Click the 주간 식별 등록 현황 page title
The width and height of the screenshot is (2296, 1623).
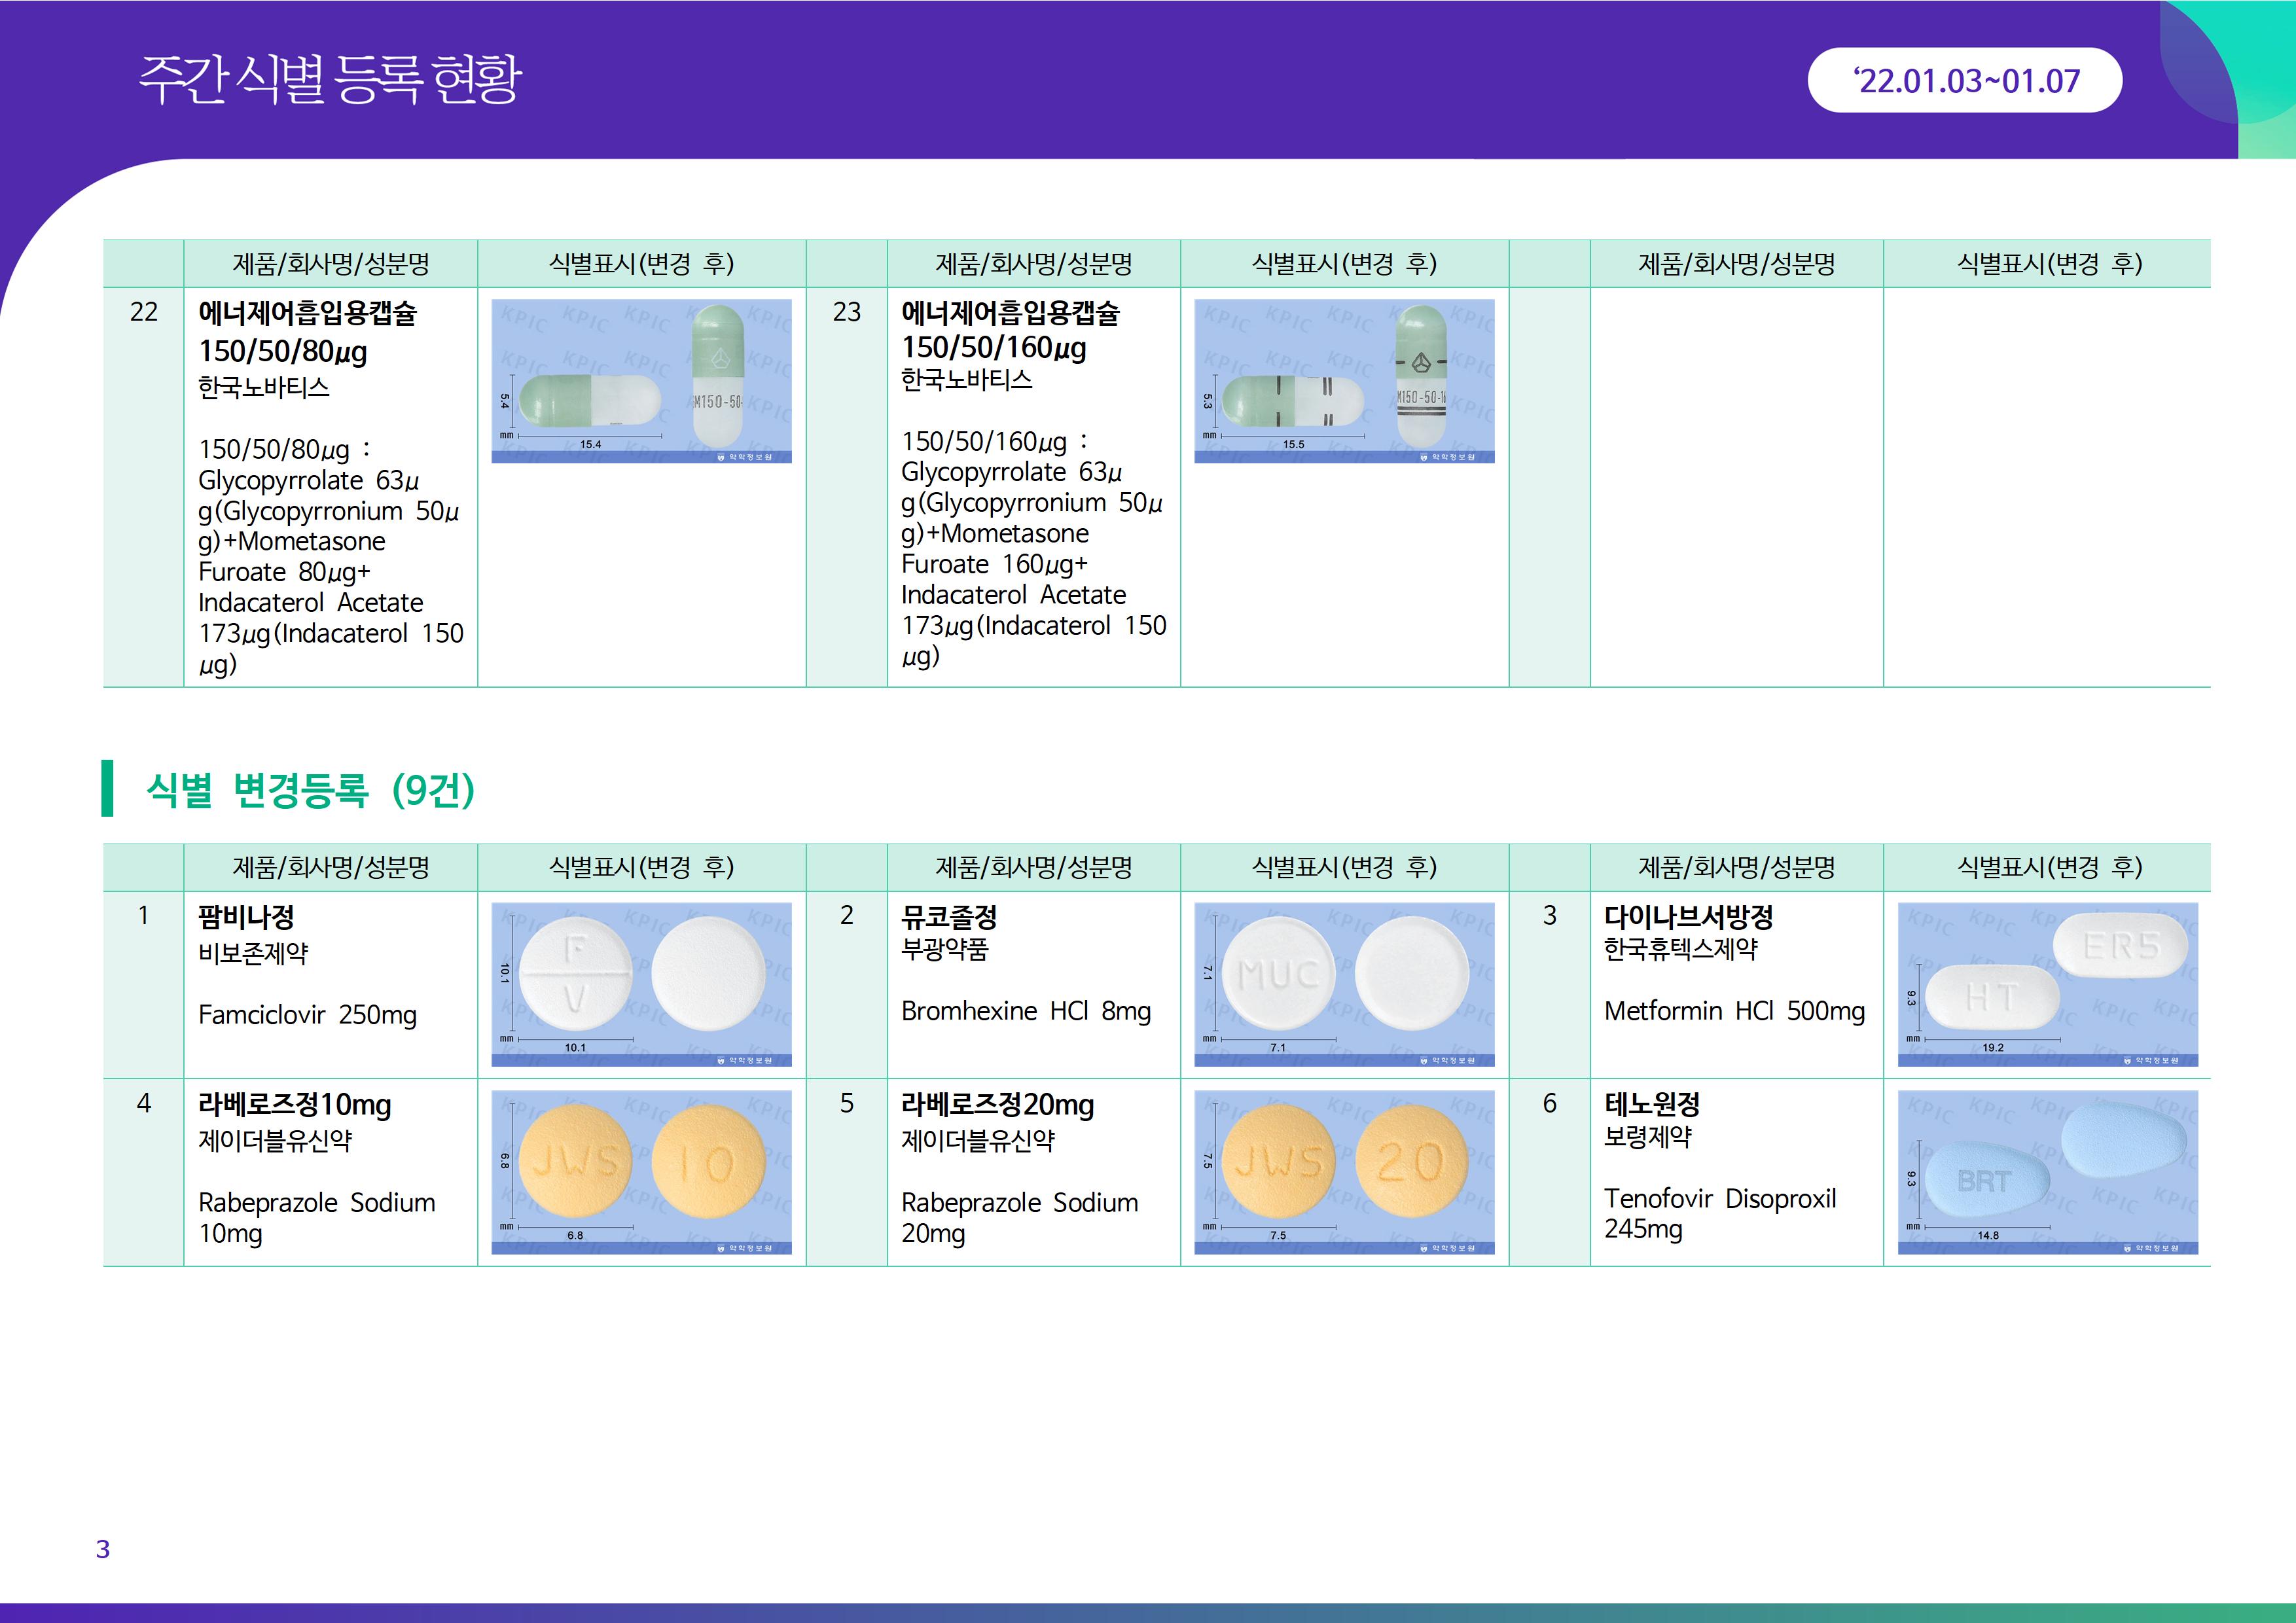(330, 80)
